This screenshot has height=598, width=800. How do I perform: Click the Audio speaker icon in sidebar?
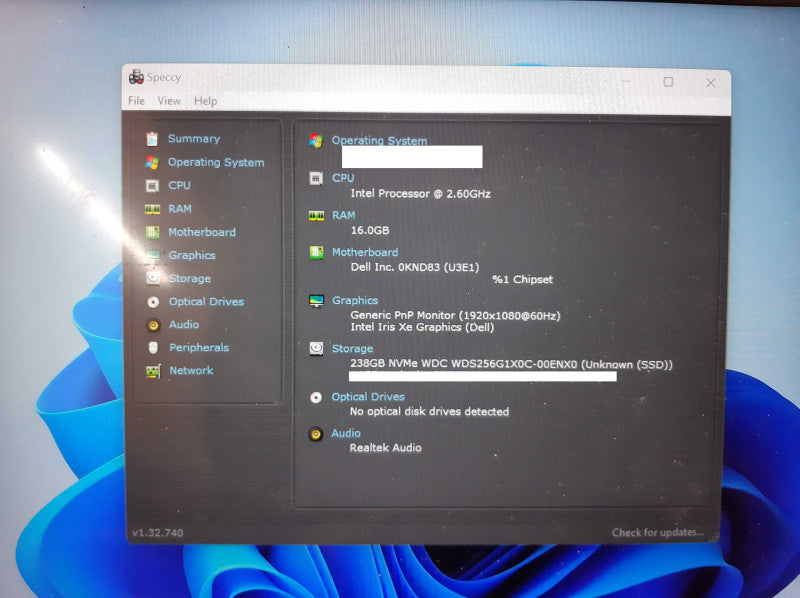tap(153, 325)
